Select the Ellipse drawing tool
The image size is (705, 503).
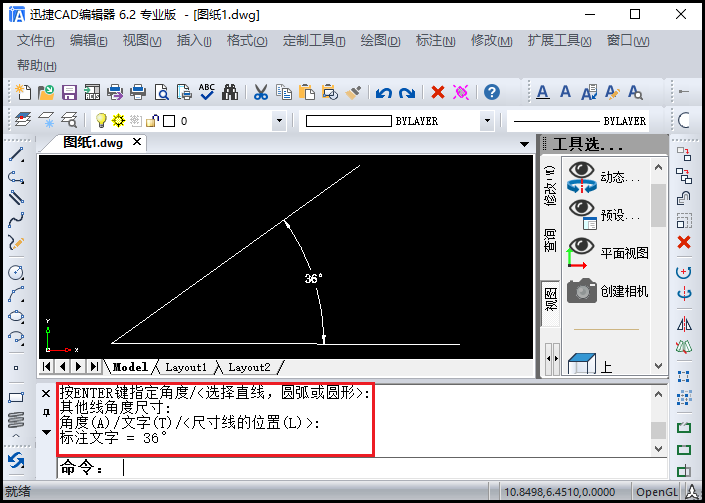click(17, 316)
